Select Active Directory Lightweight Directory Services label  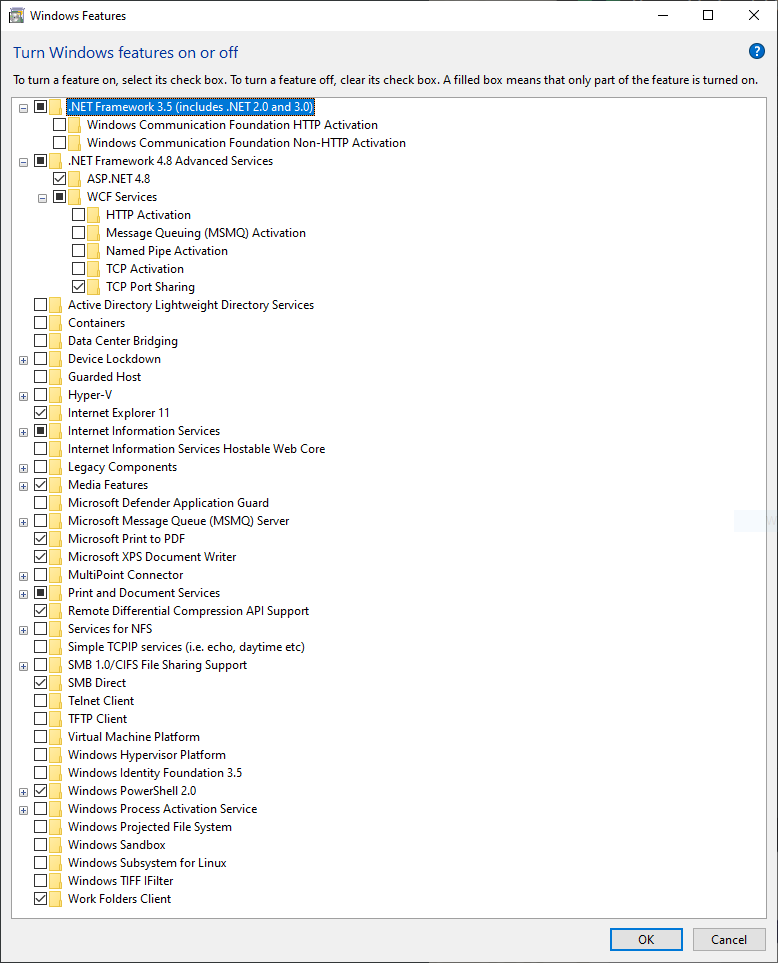pyautogui.click(x=191, y=305)
